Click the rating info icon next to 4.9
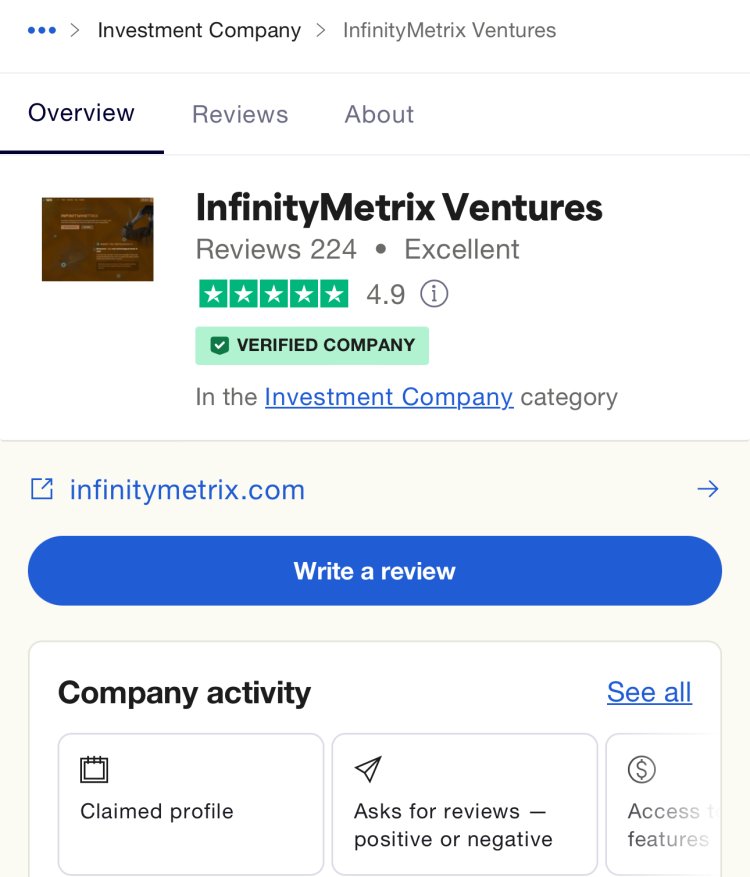The height and width of the screenshot is (877, 750). point(434,294)
